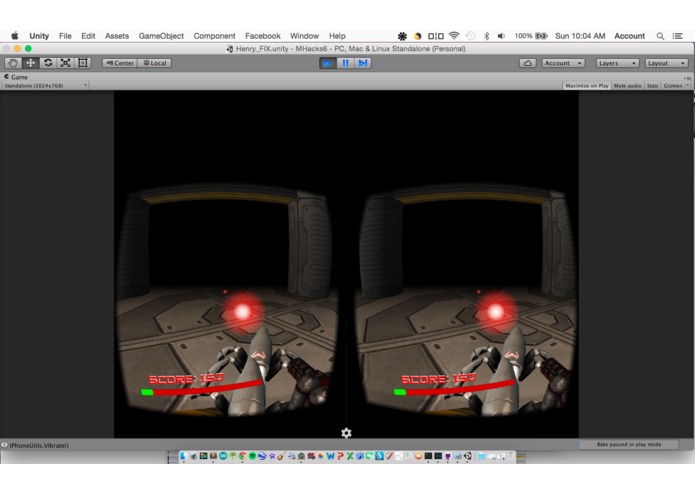The image size is (695, 494).
Task: Open the Layers dropdown
Action: click(x=617, y=63)
